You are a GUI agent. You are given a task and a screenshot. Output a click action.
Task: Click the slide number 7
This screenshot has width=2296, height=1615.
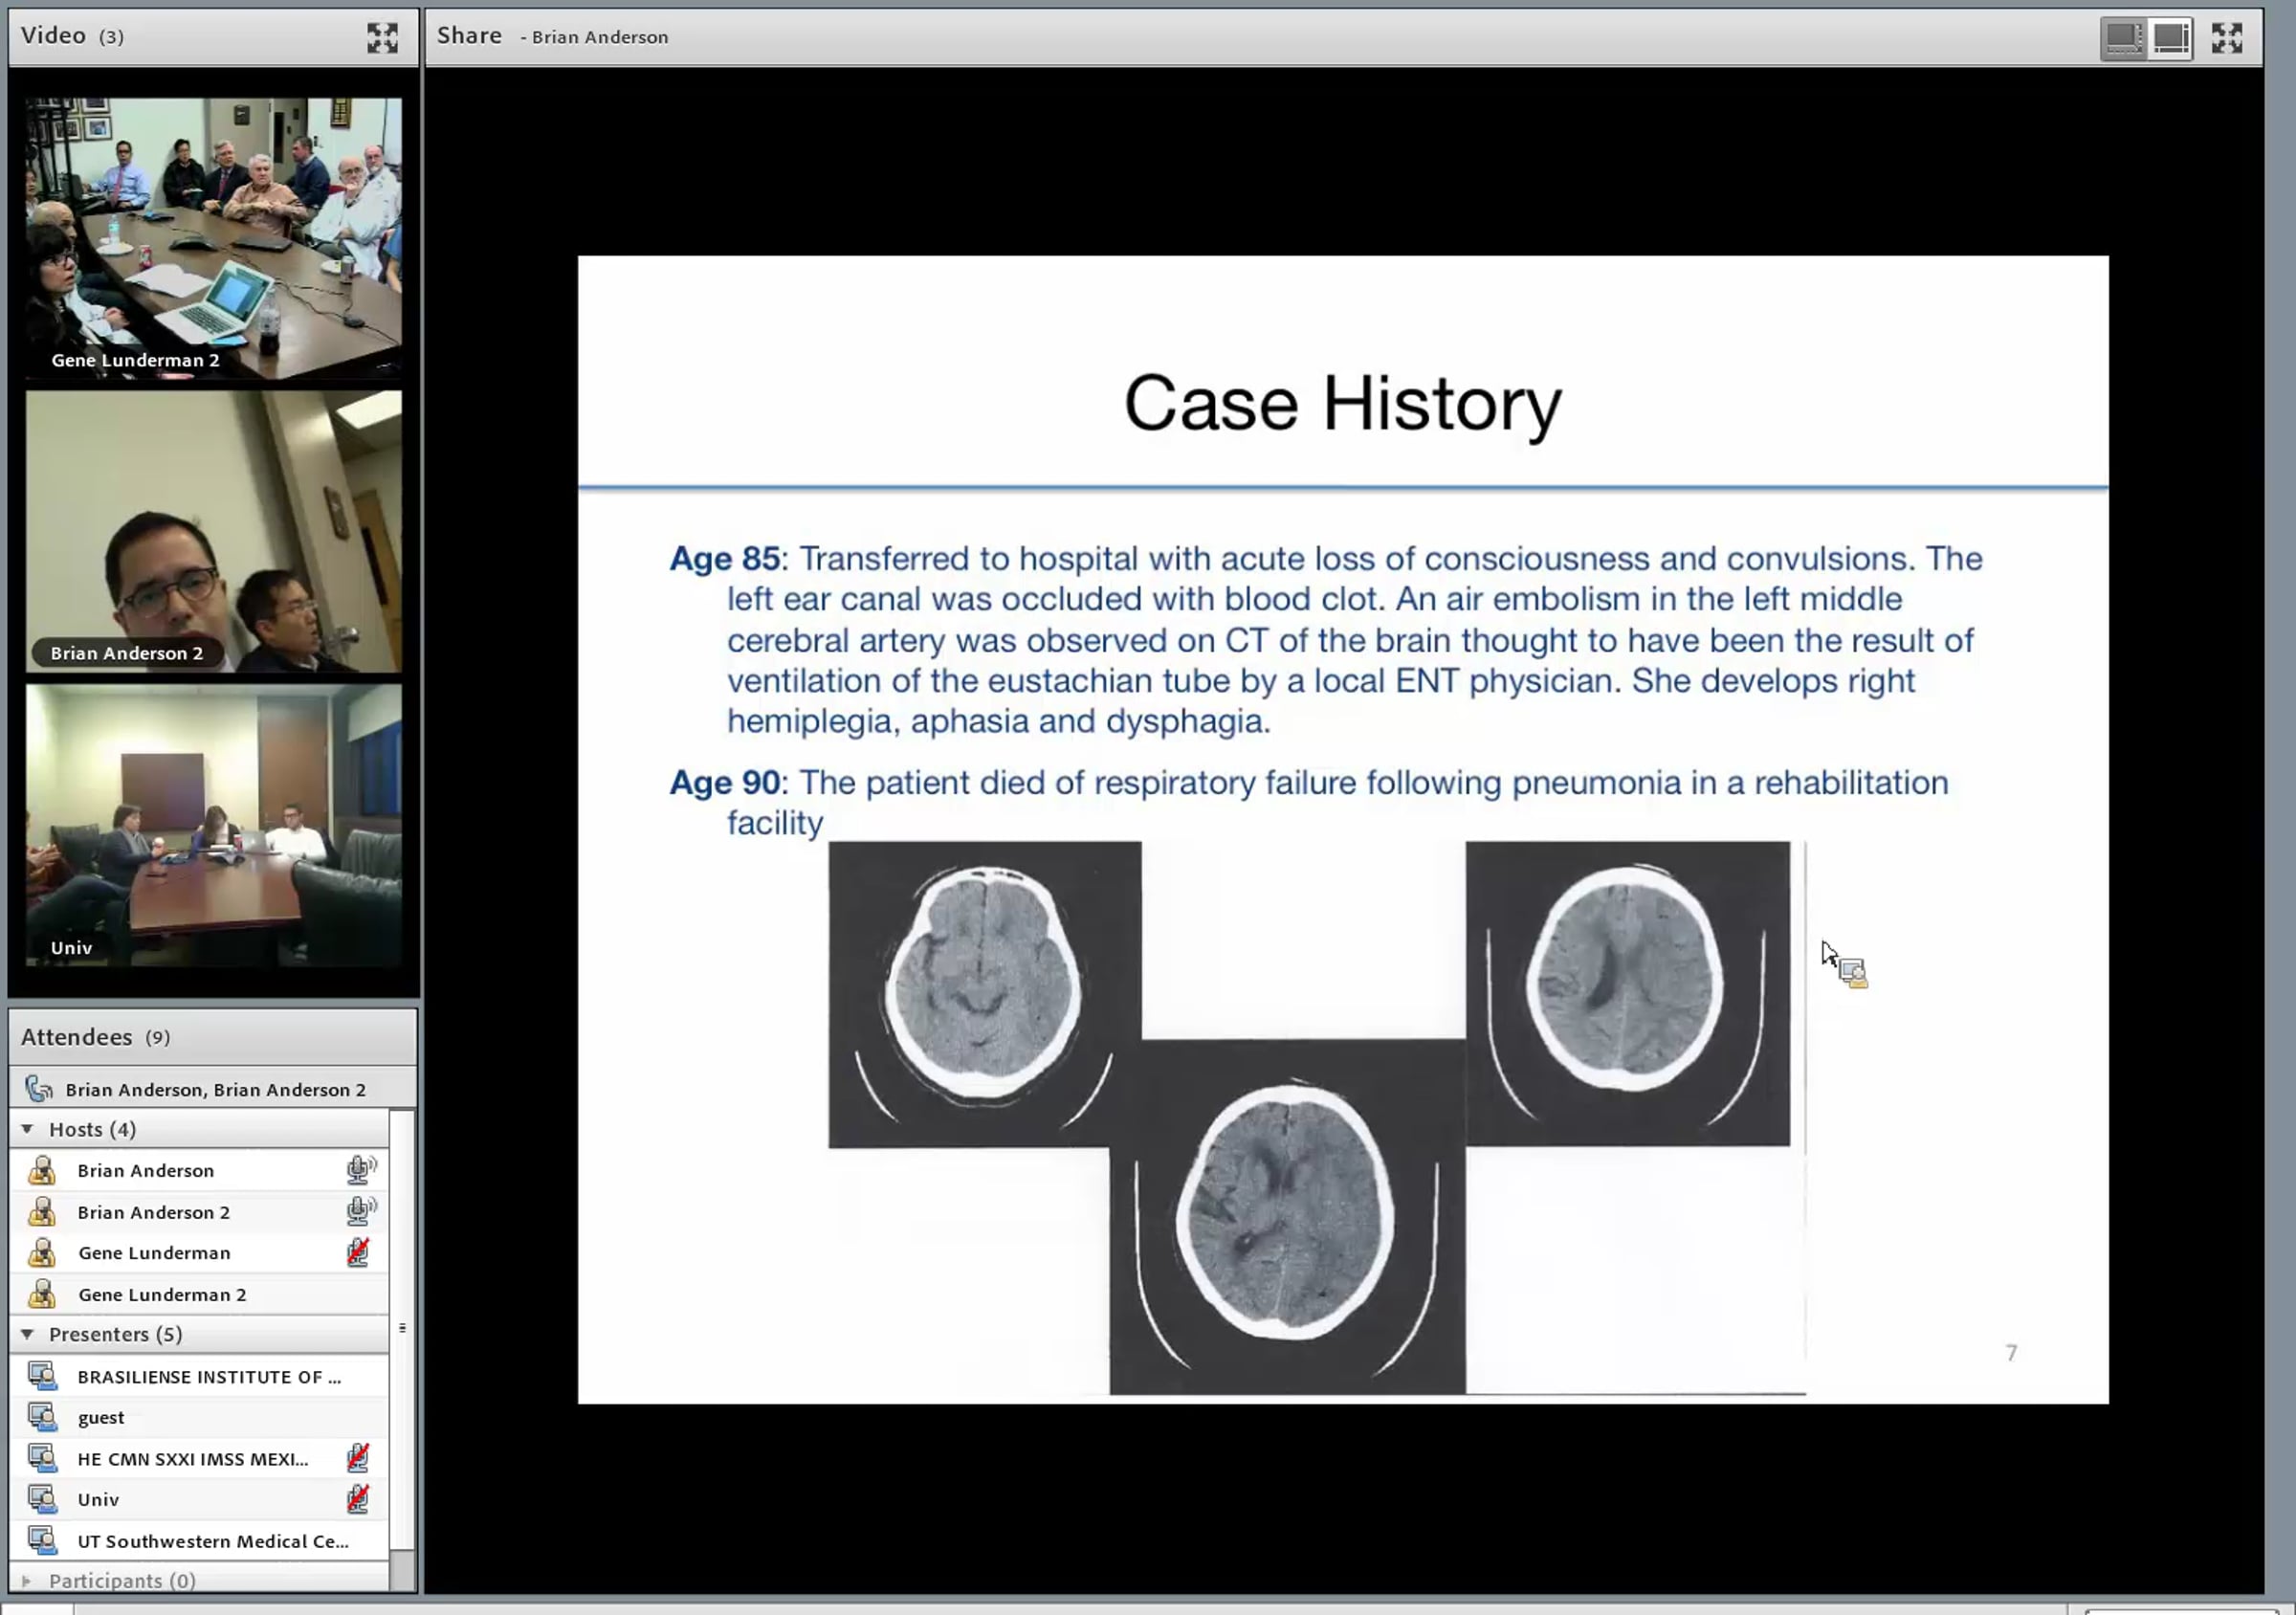click(2011, 1353)
